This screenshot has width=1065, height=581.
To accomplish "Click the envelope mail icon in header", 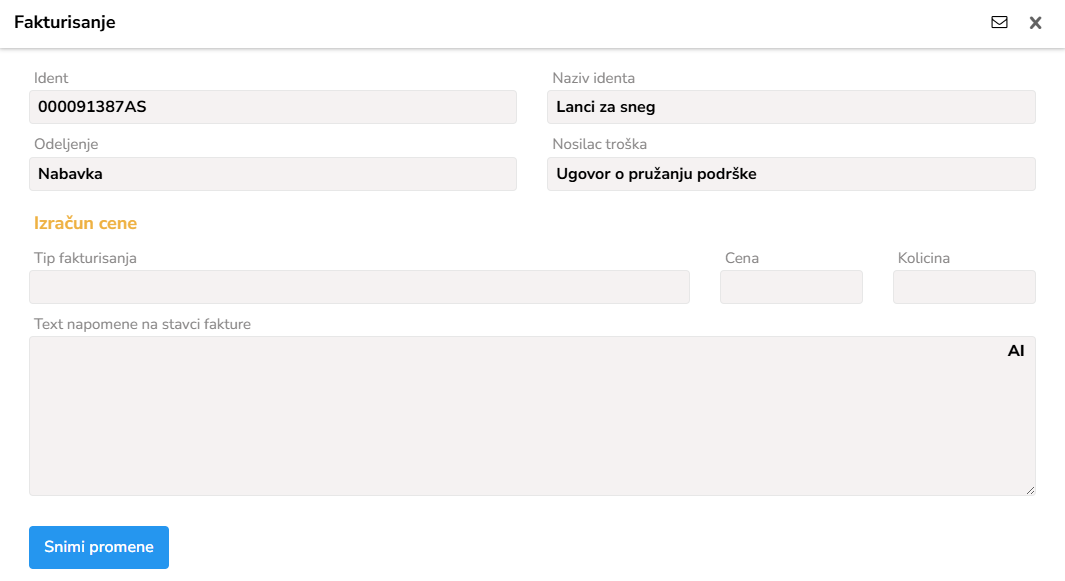I will (999, 22).
